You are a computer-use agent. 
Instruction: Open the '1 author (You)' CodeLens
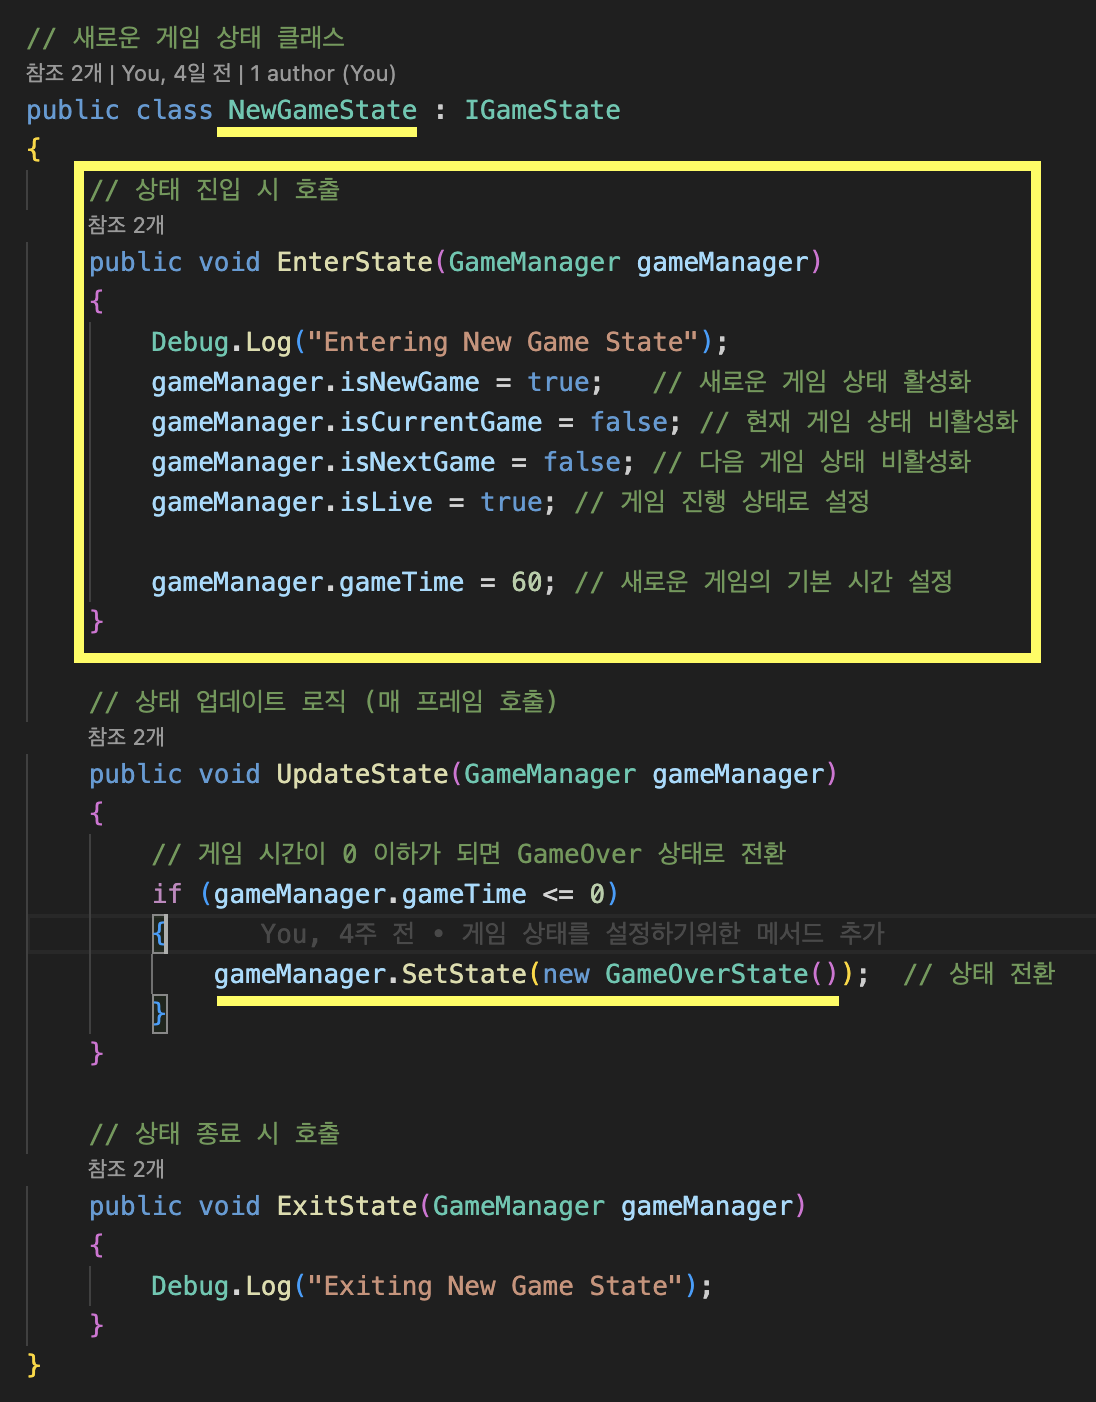pos(323,74)
